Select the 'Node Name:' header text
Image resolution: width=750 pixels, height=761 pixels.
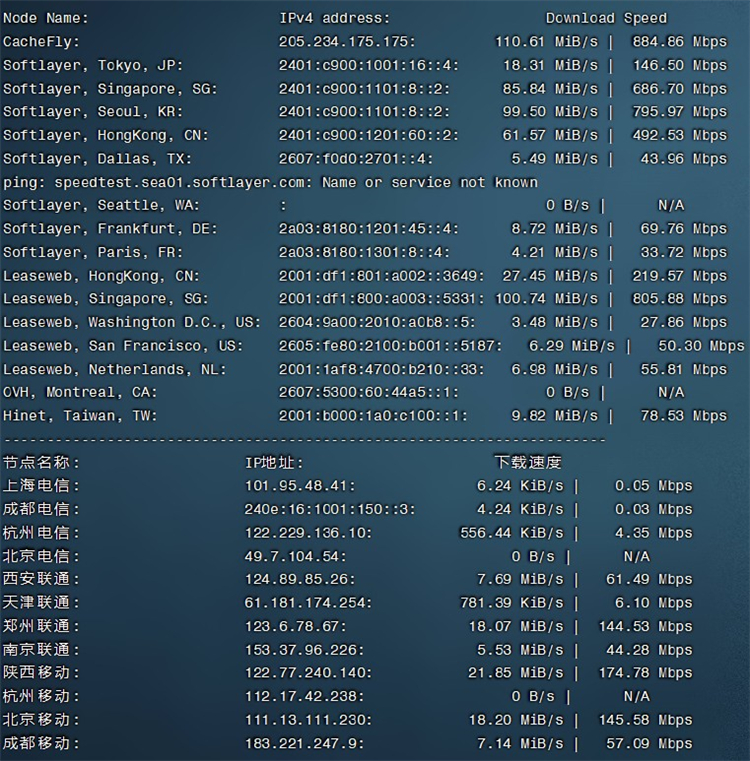coord(46,18)
